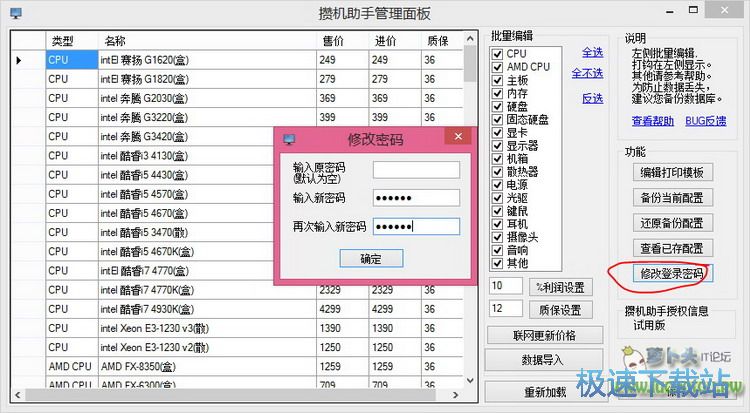Click the table's vertical scrollbar up arrow

(470, 39)
